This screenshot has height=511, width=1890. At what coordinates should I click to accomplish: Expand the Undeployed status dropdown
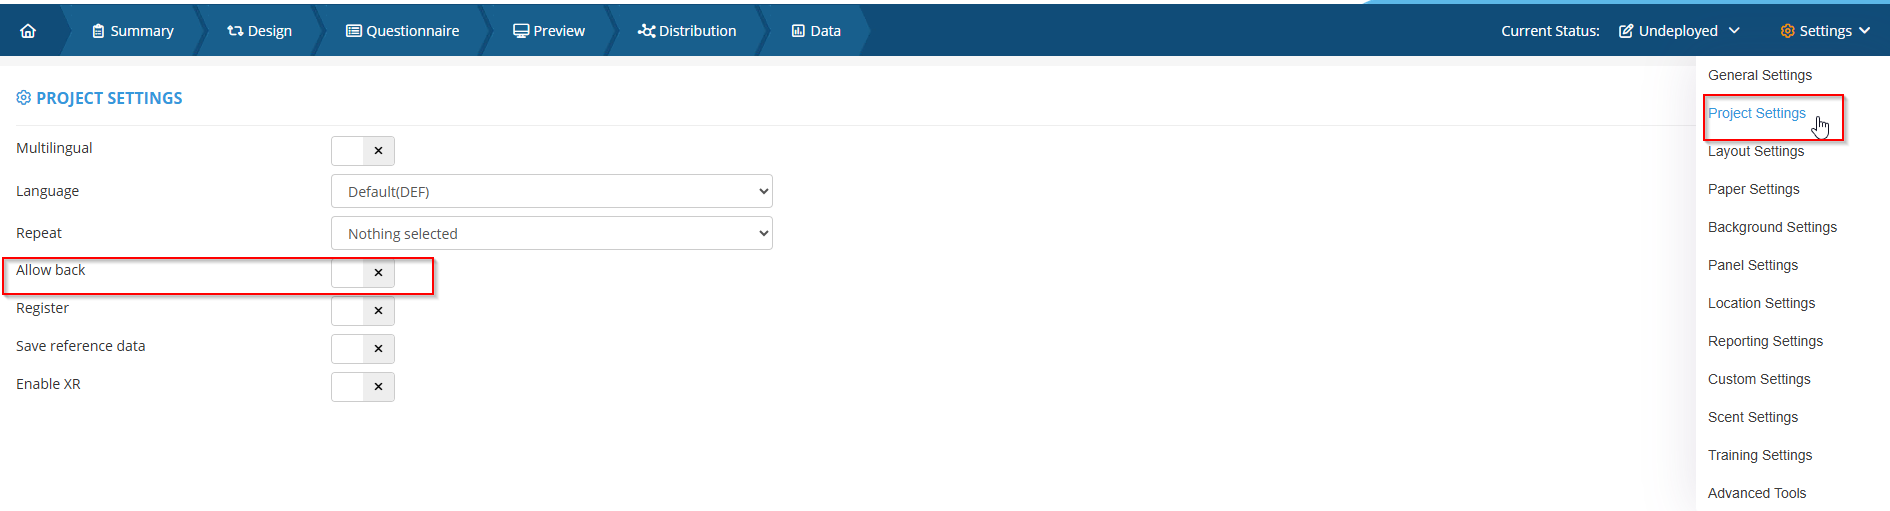point(1679,31)
